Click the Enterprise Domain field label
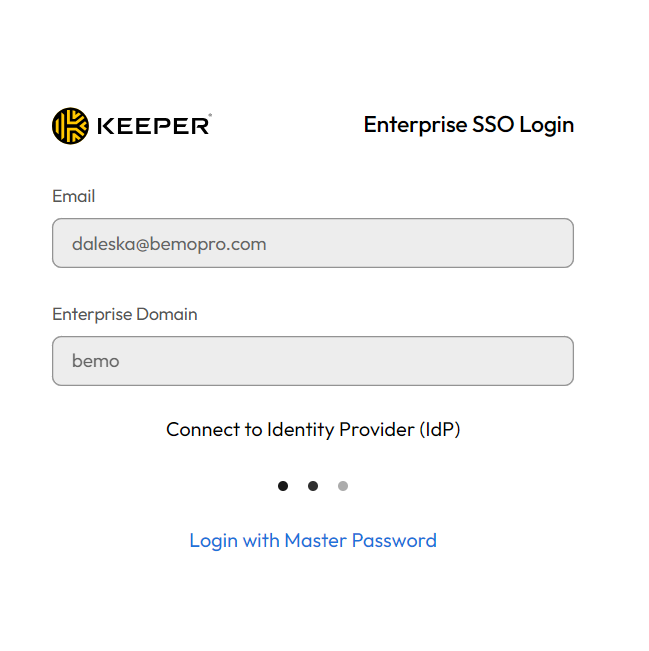Screen dimensions: 649x651 click(x=125, y=314)
